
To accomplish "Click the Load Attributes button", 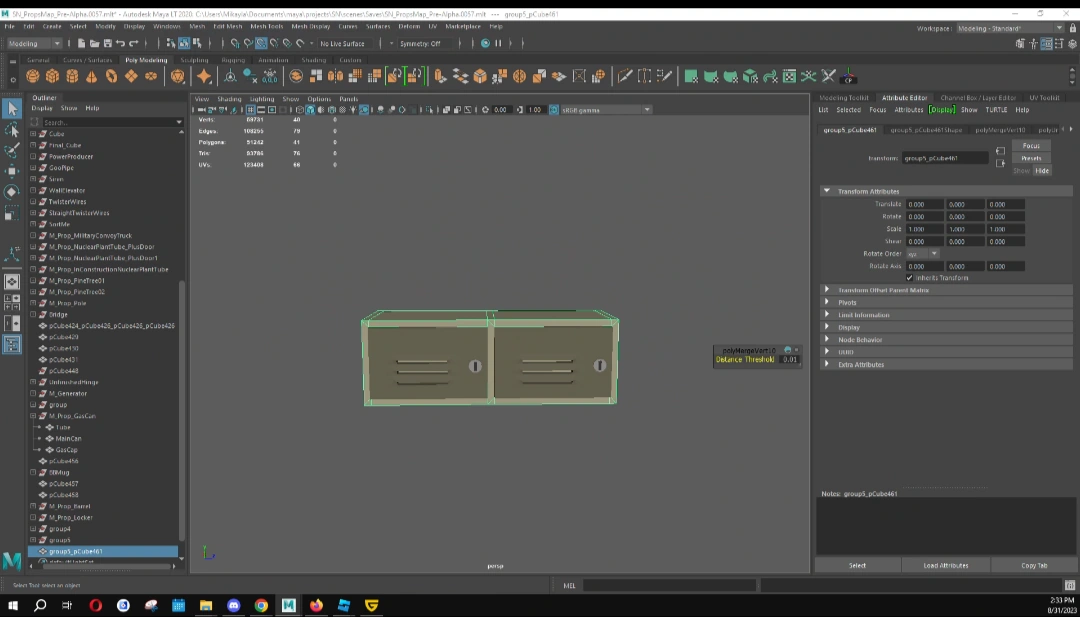I will (x=945, y=565).
